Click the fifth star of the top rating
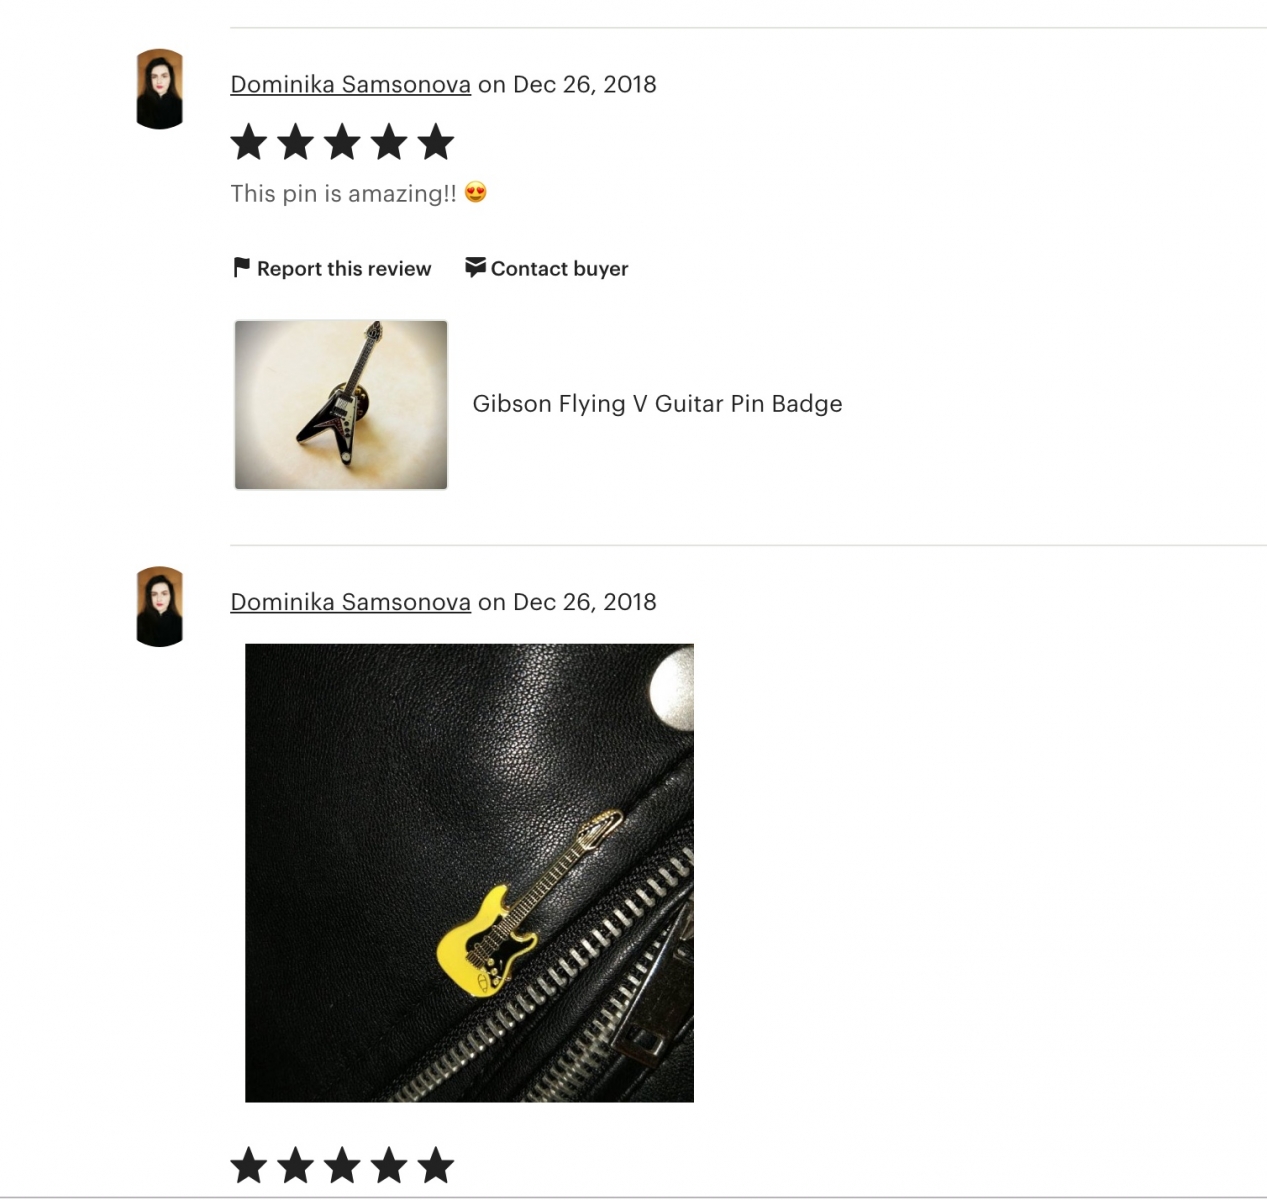Screen dimensions: 1267x1200 pyautogui.click(x=436, y=142)
